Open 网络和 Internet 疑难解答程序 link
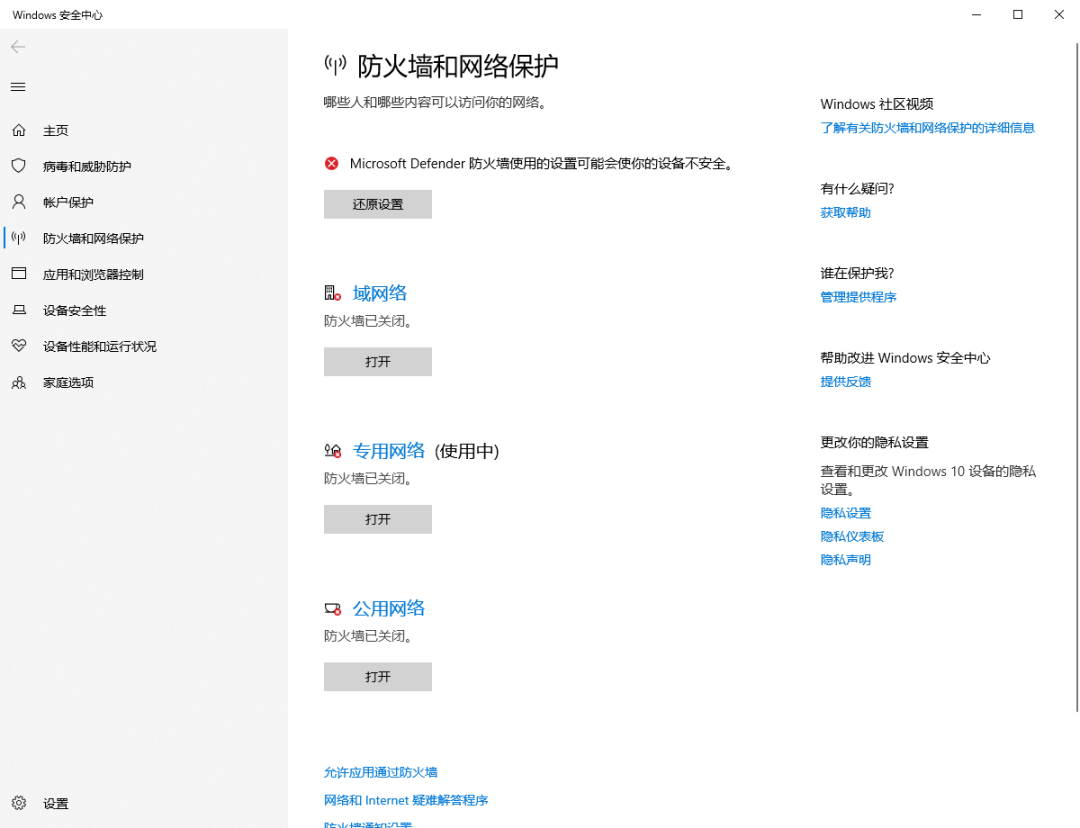Screen dimensions: 1080x828 pos(406,800)
